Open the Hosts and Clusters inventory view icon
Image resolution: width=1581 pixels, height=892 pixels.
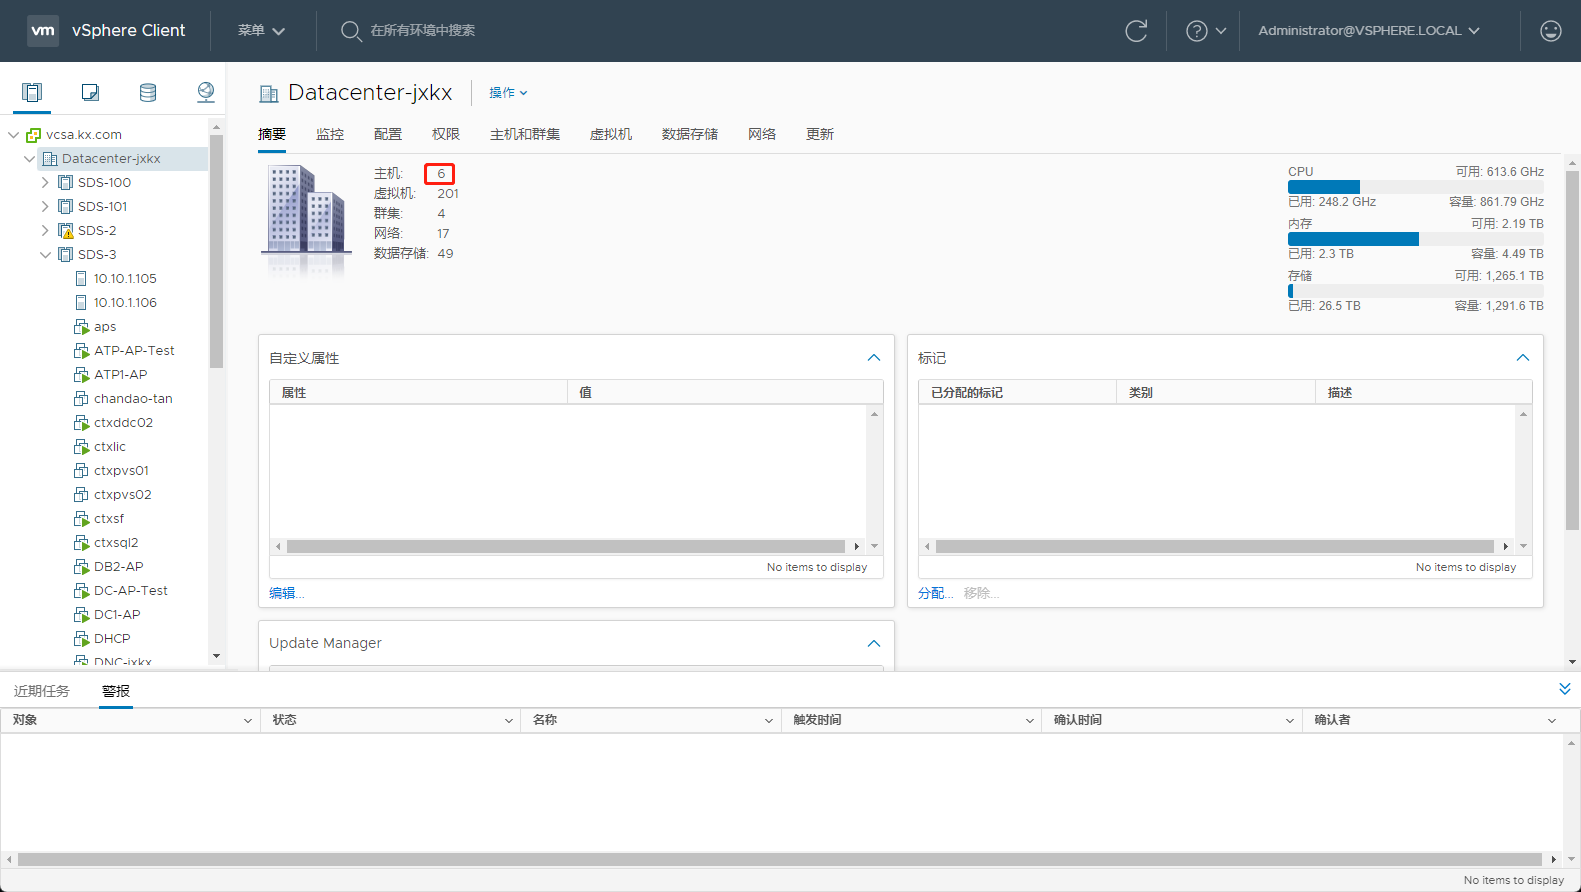(x=32, y=93)
